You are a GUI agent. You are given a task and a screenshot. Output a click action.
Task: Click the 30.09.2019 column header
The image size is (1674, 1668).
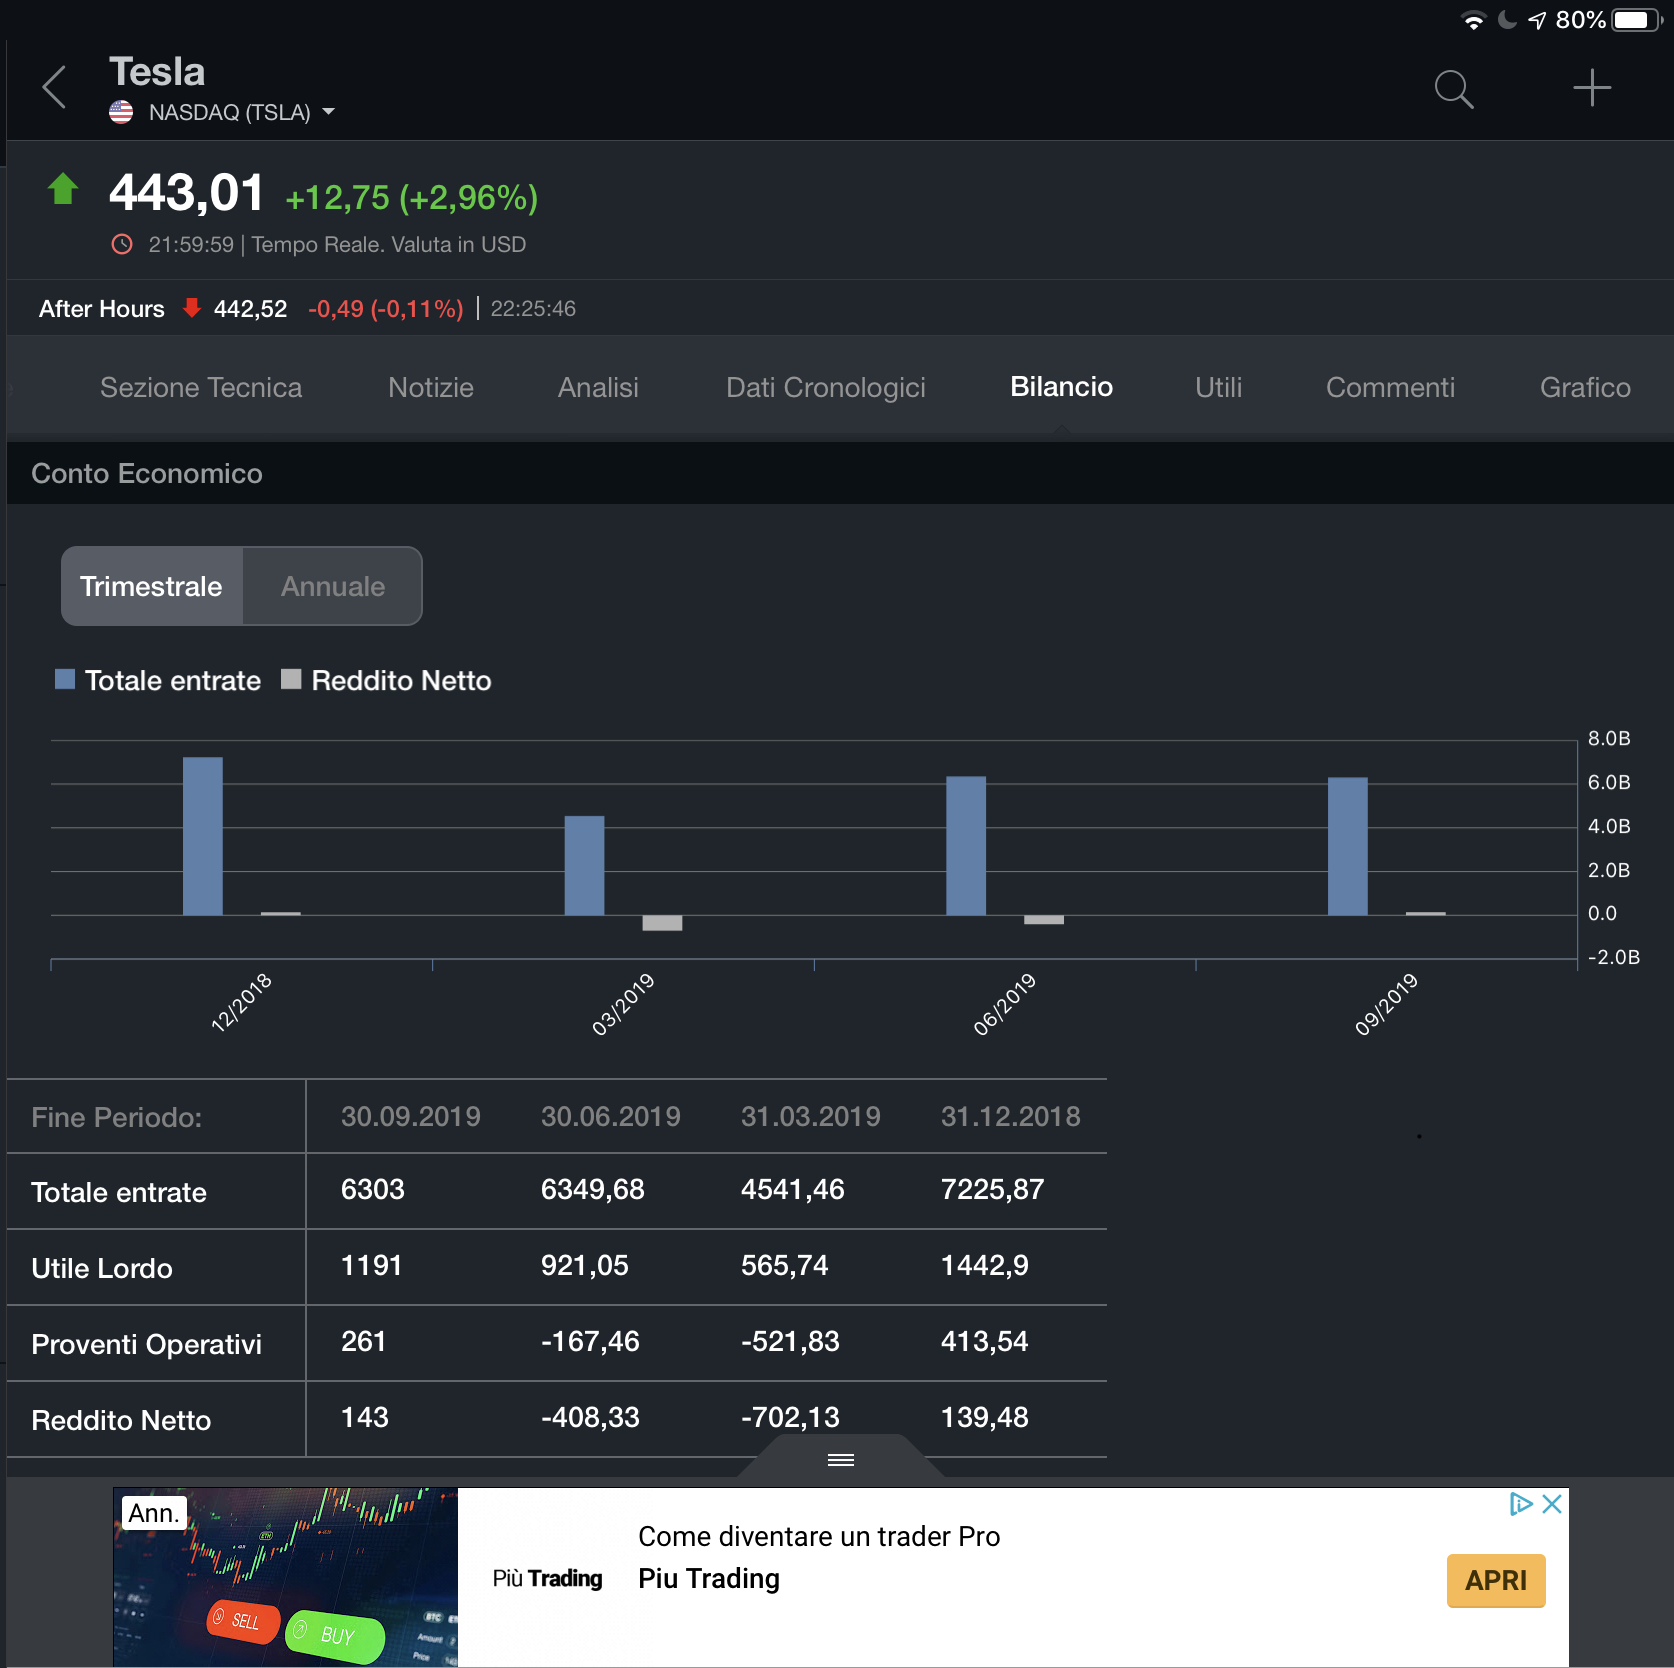coord(410,1116)
